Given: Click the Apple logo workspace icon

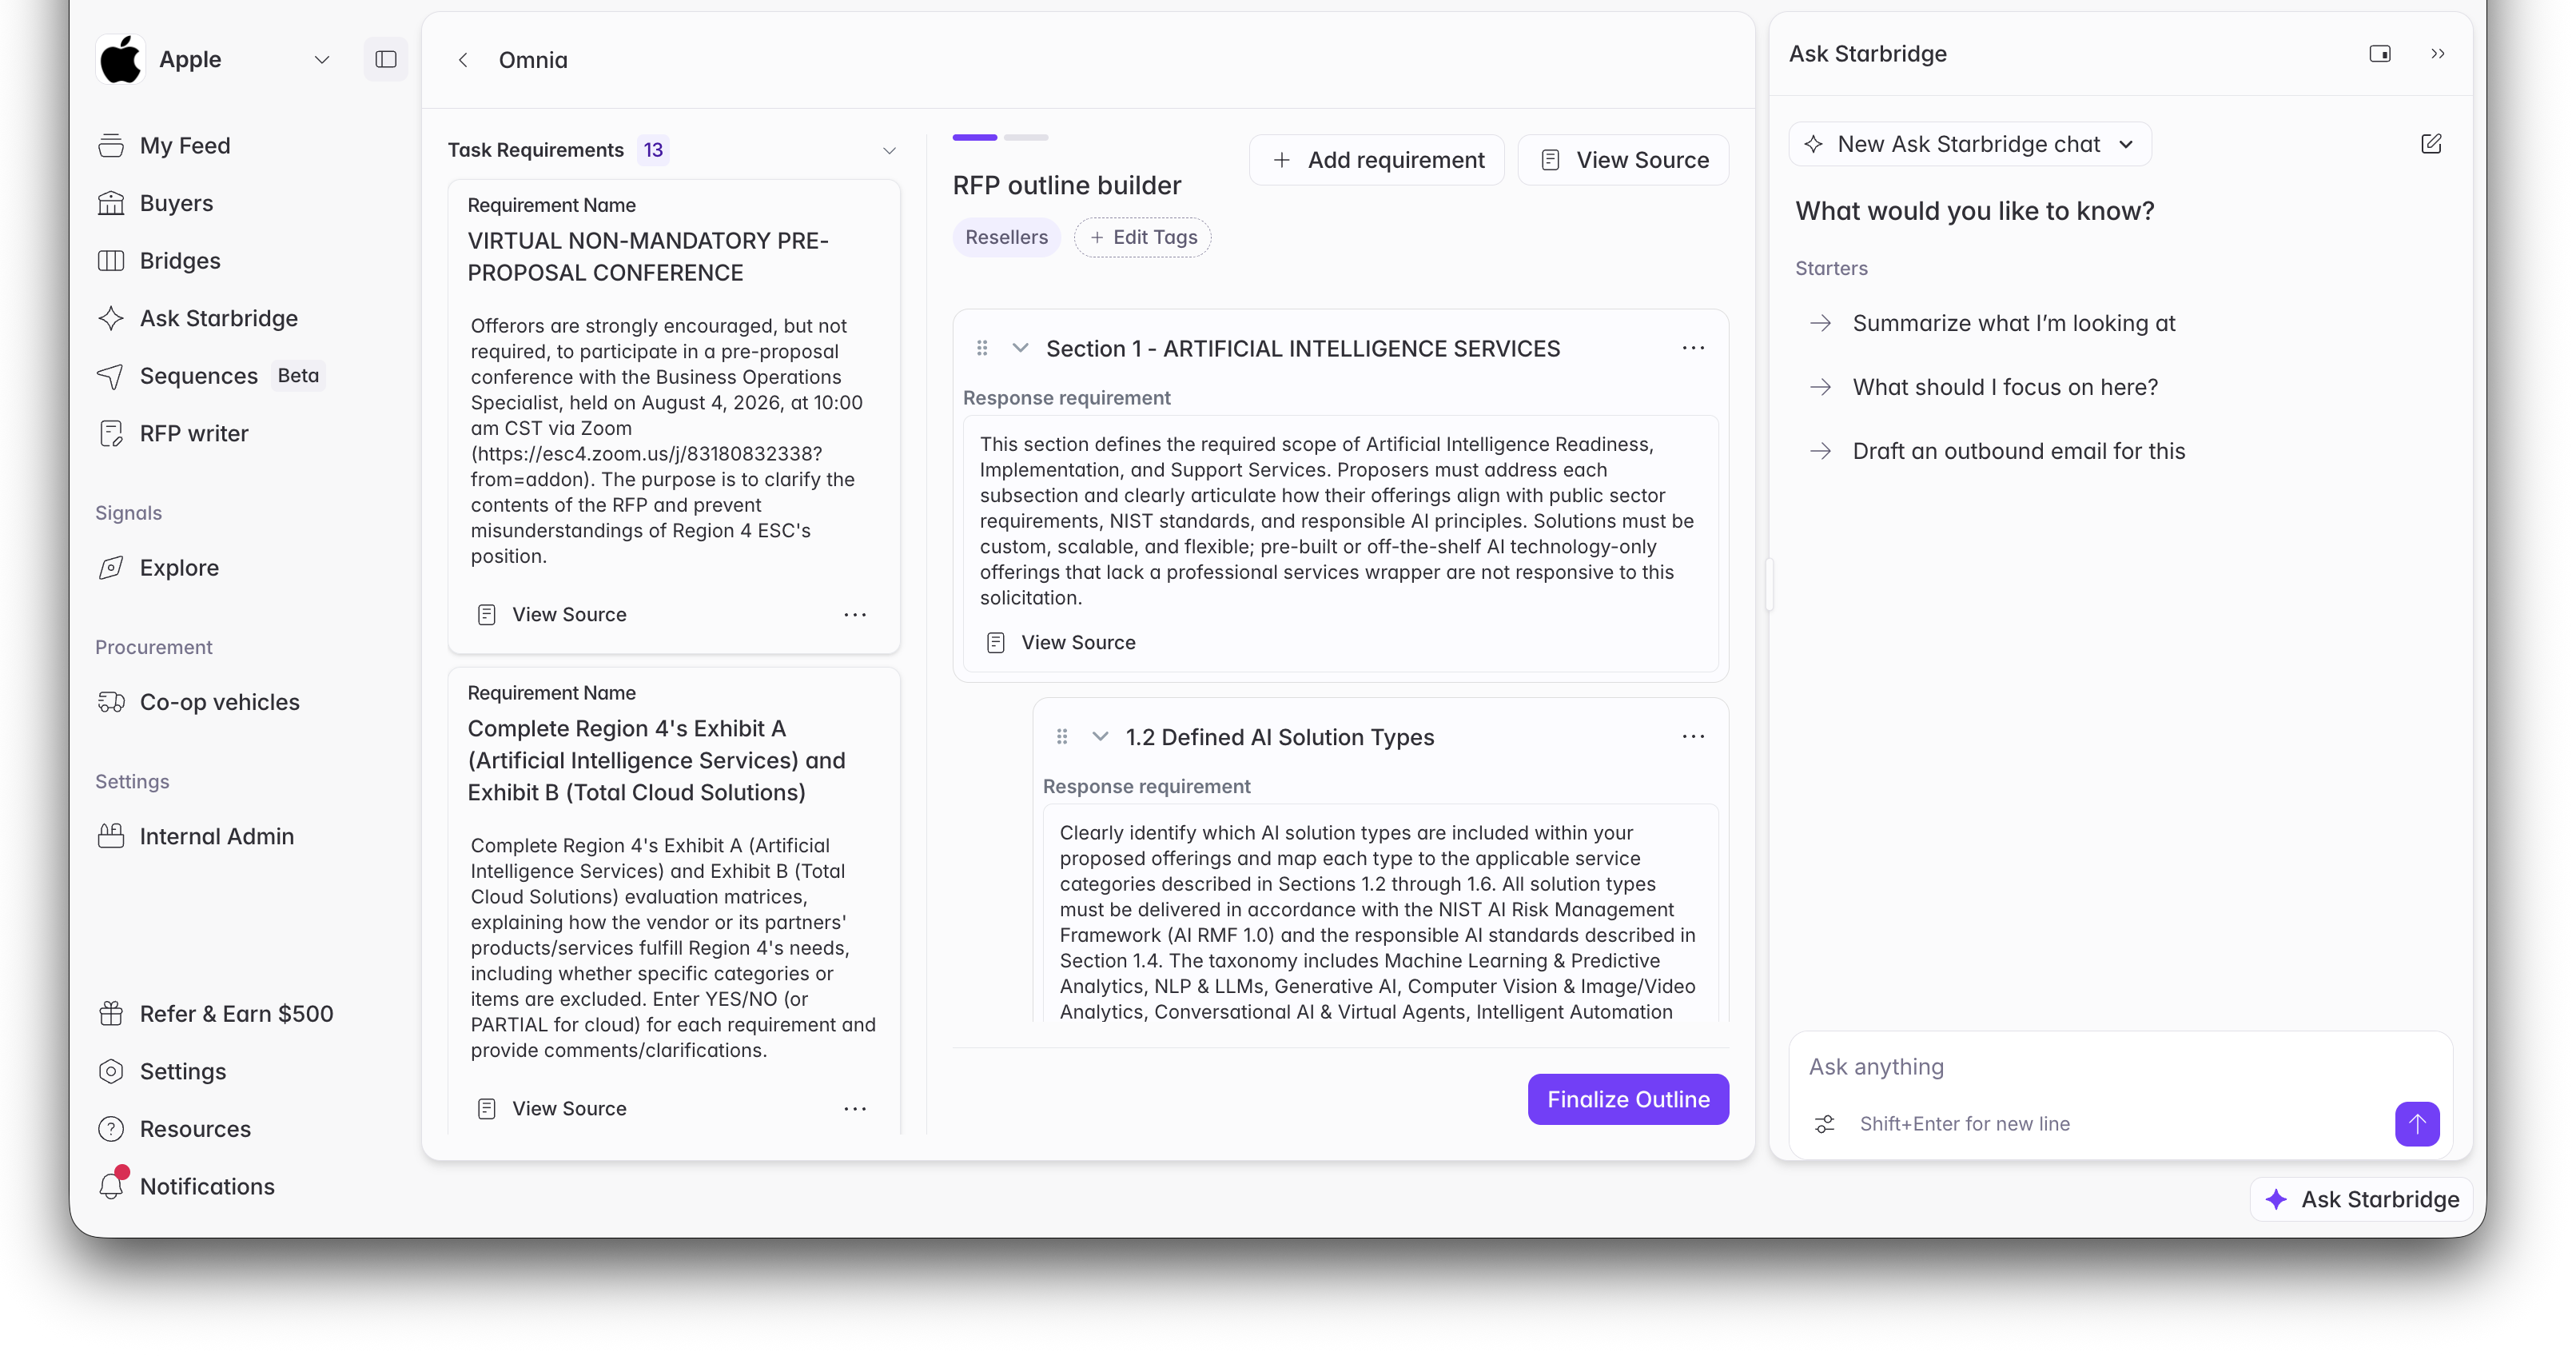Looking at the screenshot, I should 121,59.
